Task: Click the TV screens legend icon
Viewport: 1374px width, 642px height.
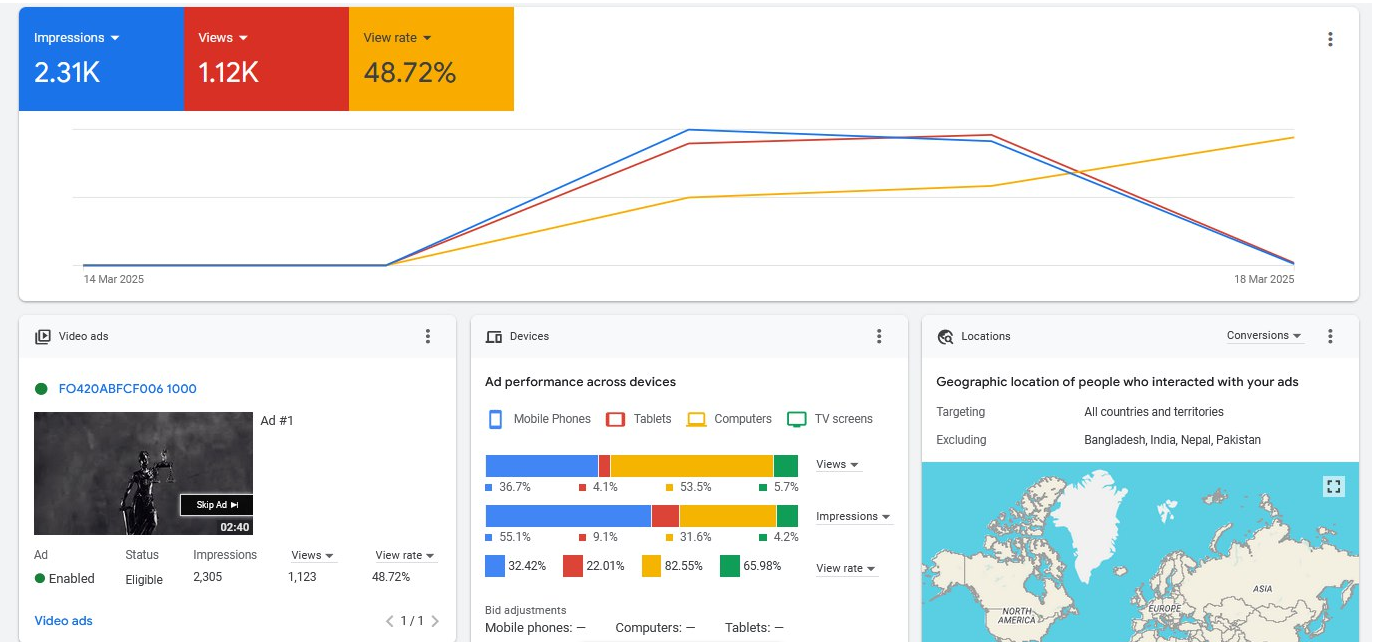Action: (796, 419)
